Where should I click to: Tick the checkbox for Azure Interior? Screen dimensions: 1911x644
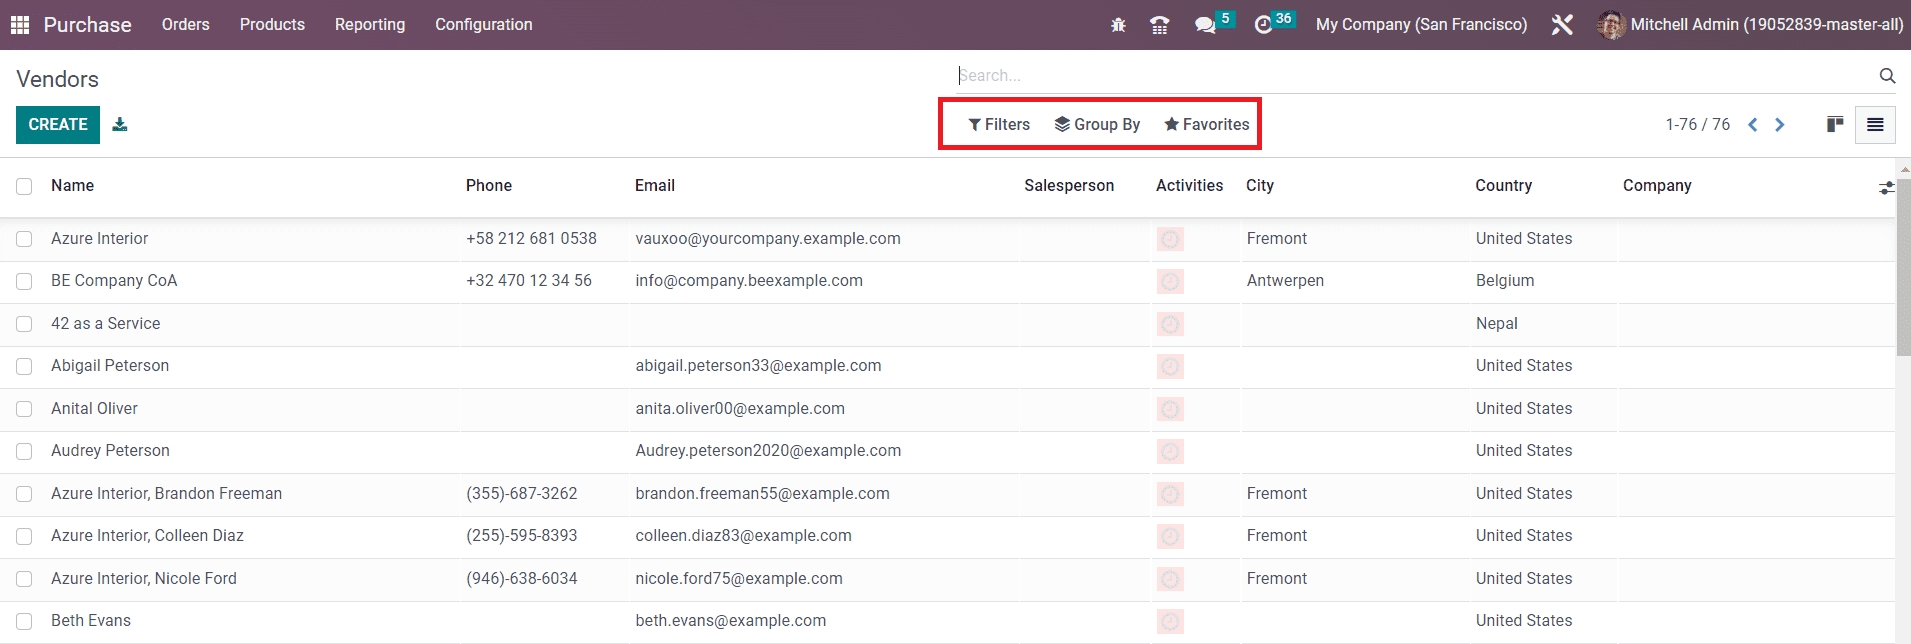24,239
